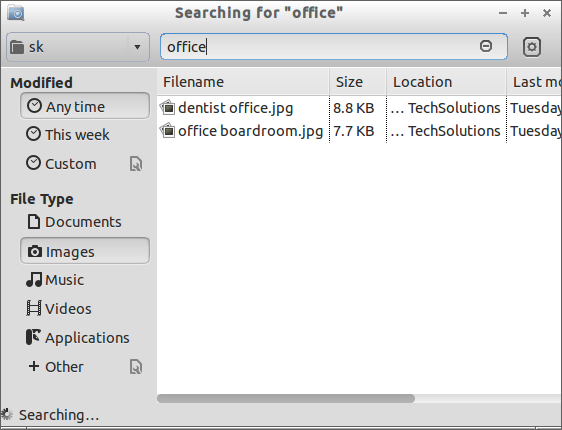
Task: Toggle the Images file type filter
Action: click(85, 251)
